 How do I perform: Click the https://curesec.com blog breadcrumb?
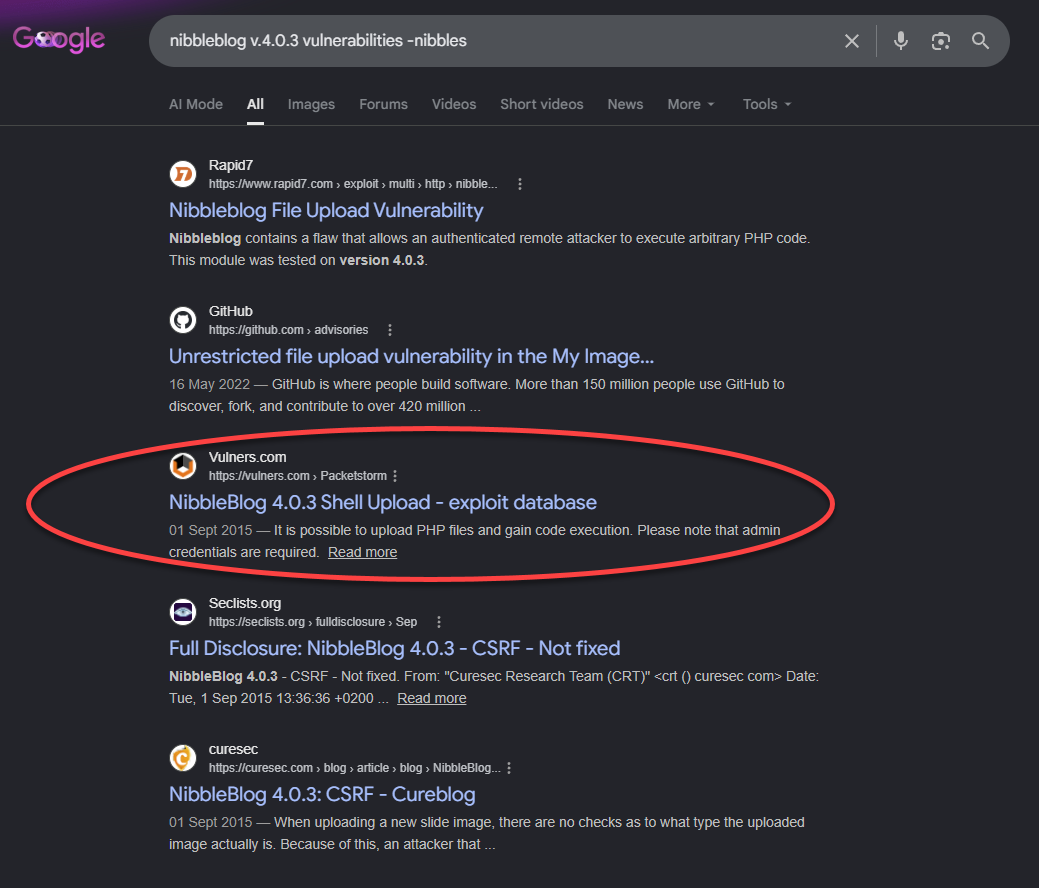pyautogui.click(x=355, y=767)
